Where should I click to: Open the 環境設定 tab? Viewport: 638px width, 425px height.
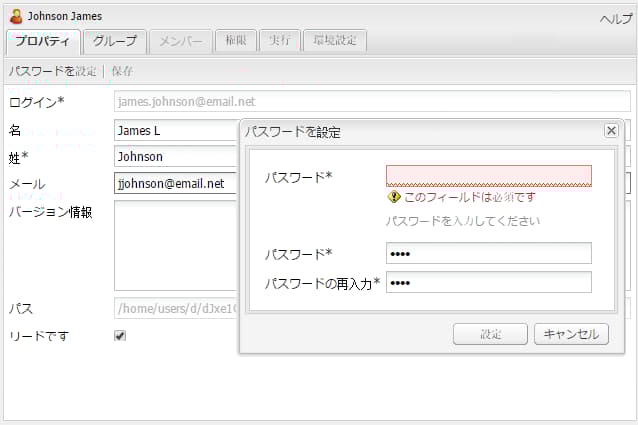(335, 41)
